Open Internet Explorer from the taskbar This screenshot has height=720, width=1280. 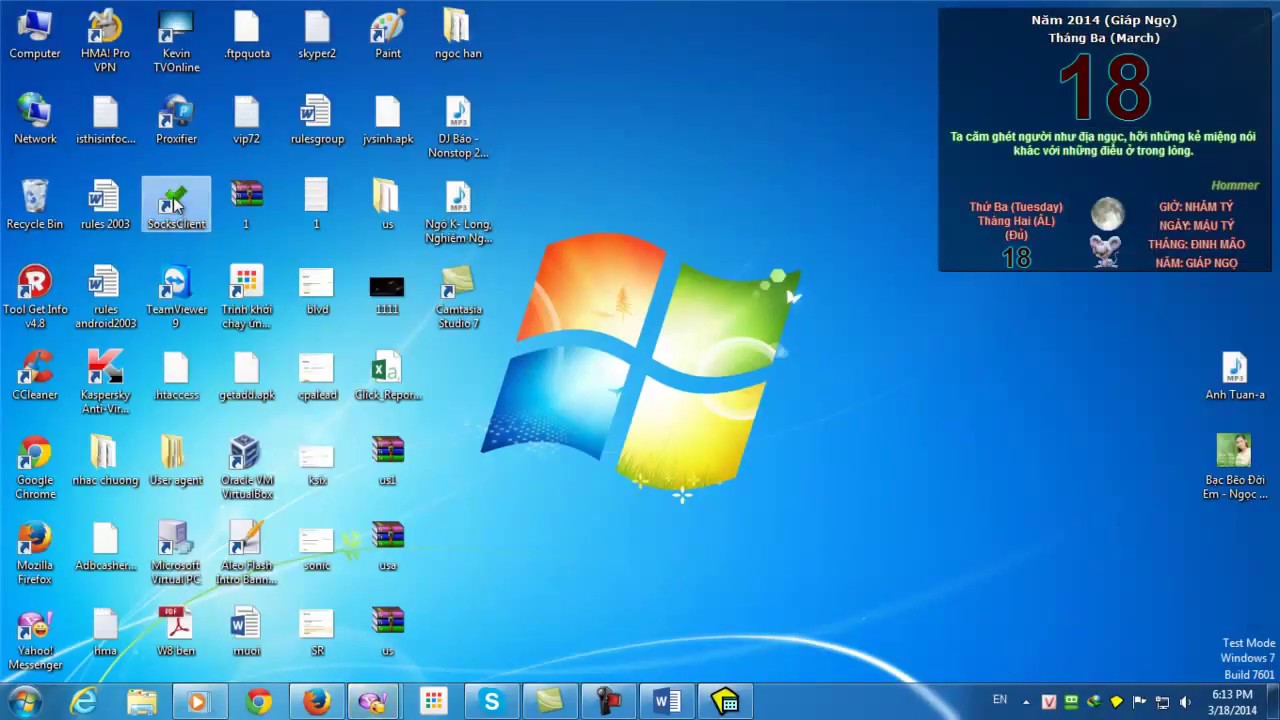coord(84,702)
